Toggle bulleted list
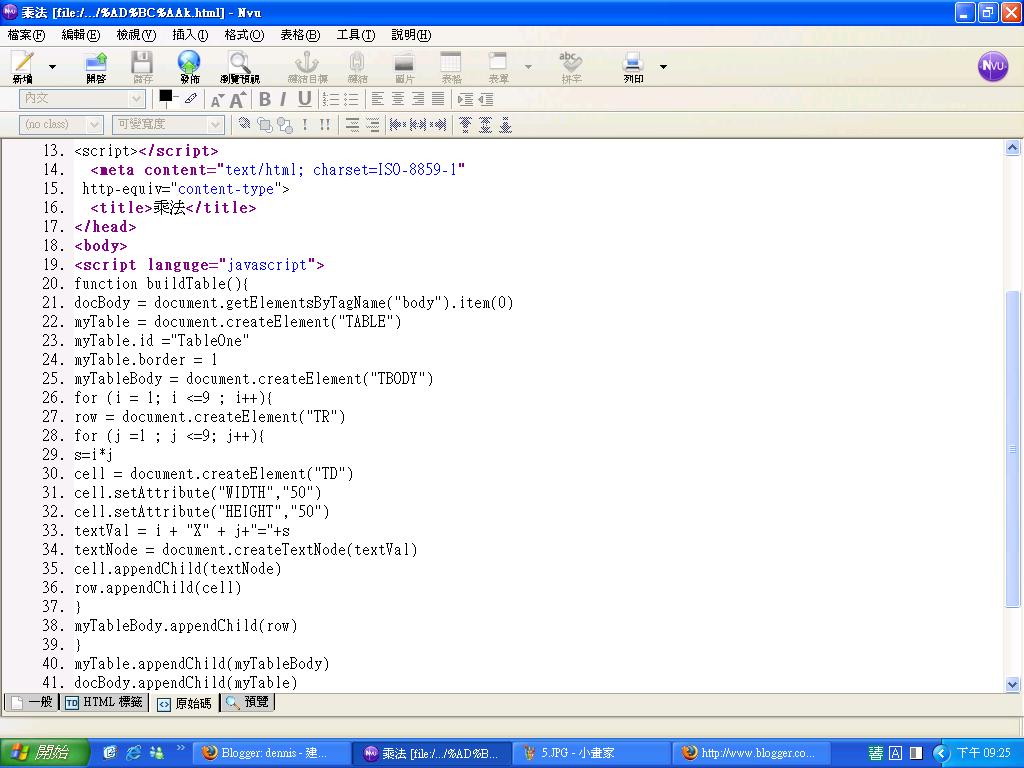This screenshot has height=768, width=1024. 351,99
